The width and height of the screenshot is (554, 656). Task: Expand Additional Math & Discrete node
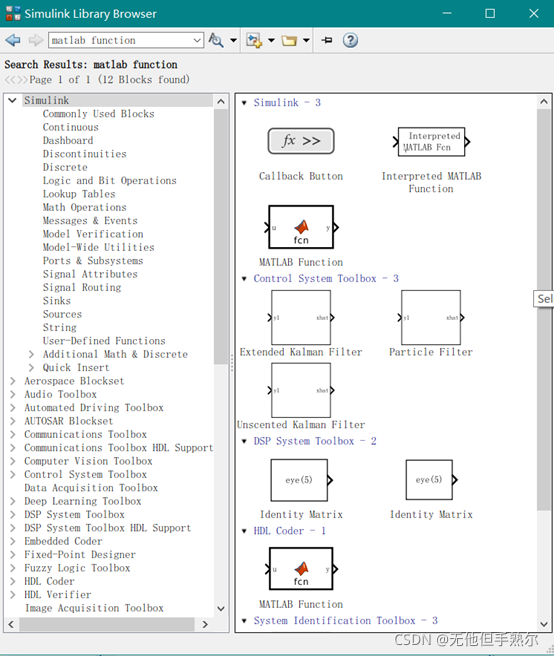[31, 354]
